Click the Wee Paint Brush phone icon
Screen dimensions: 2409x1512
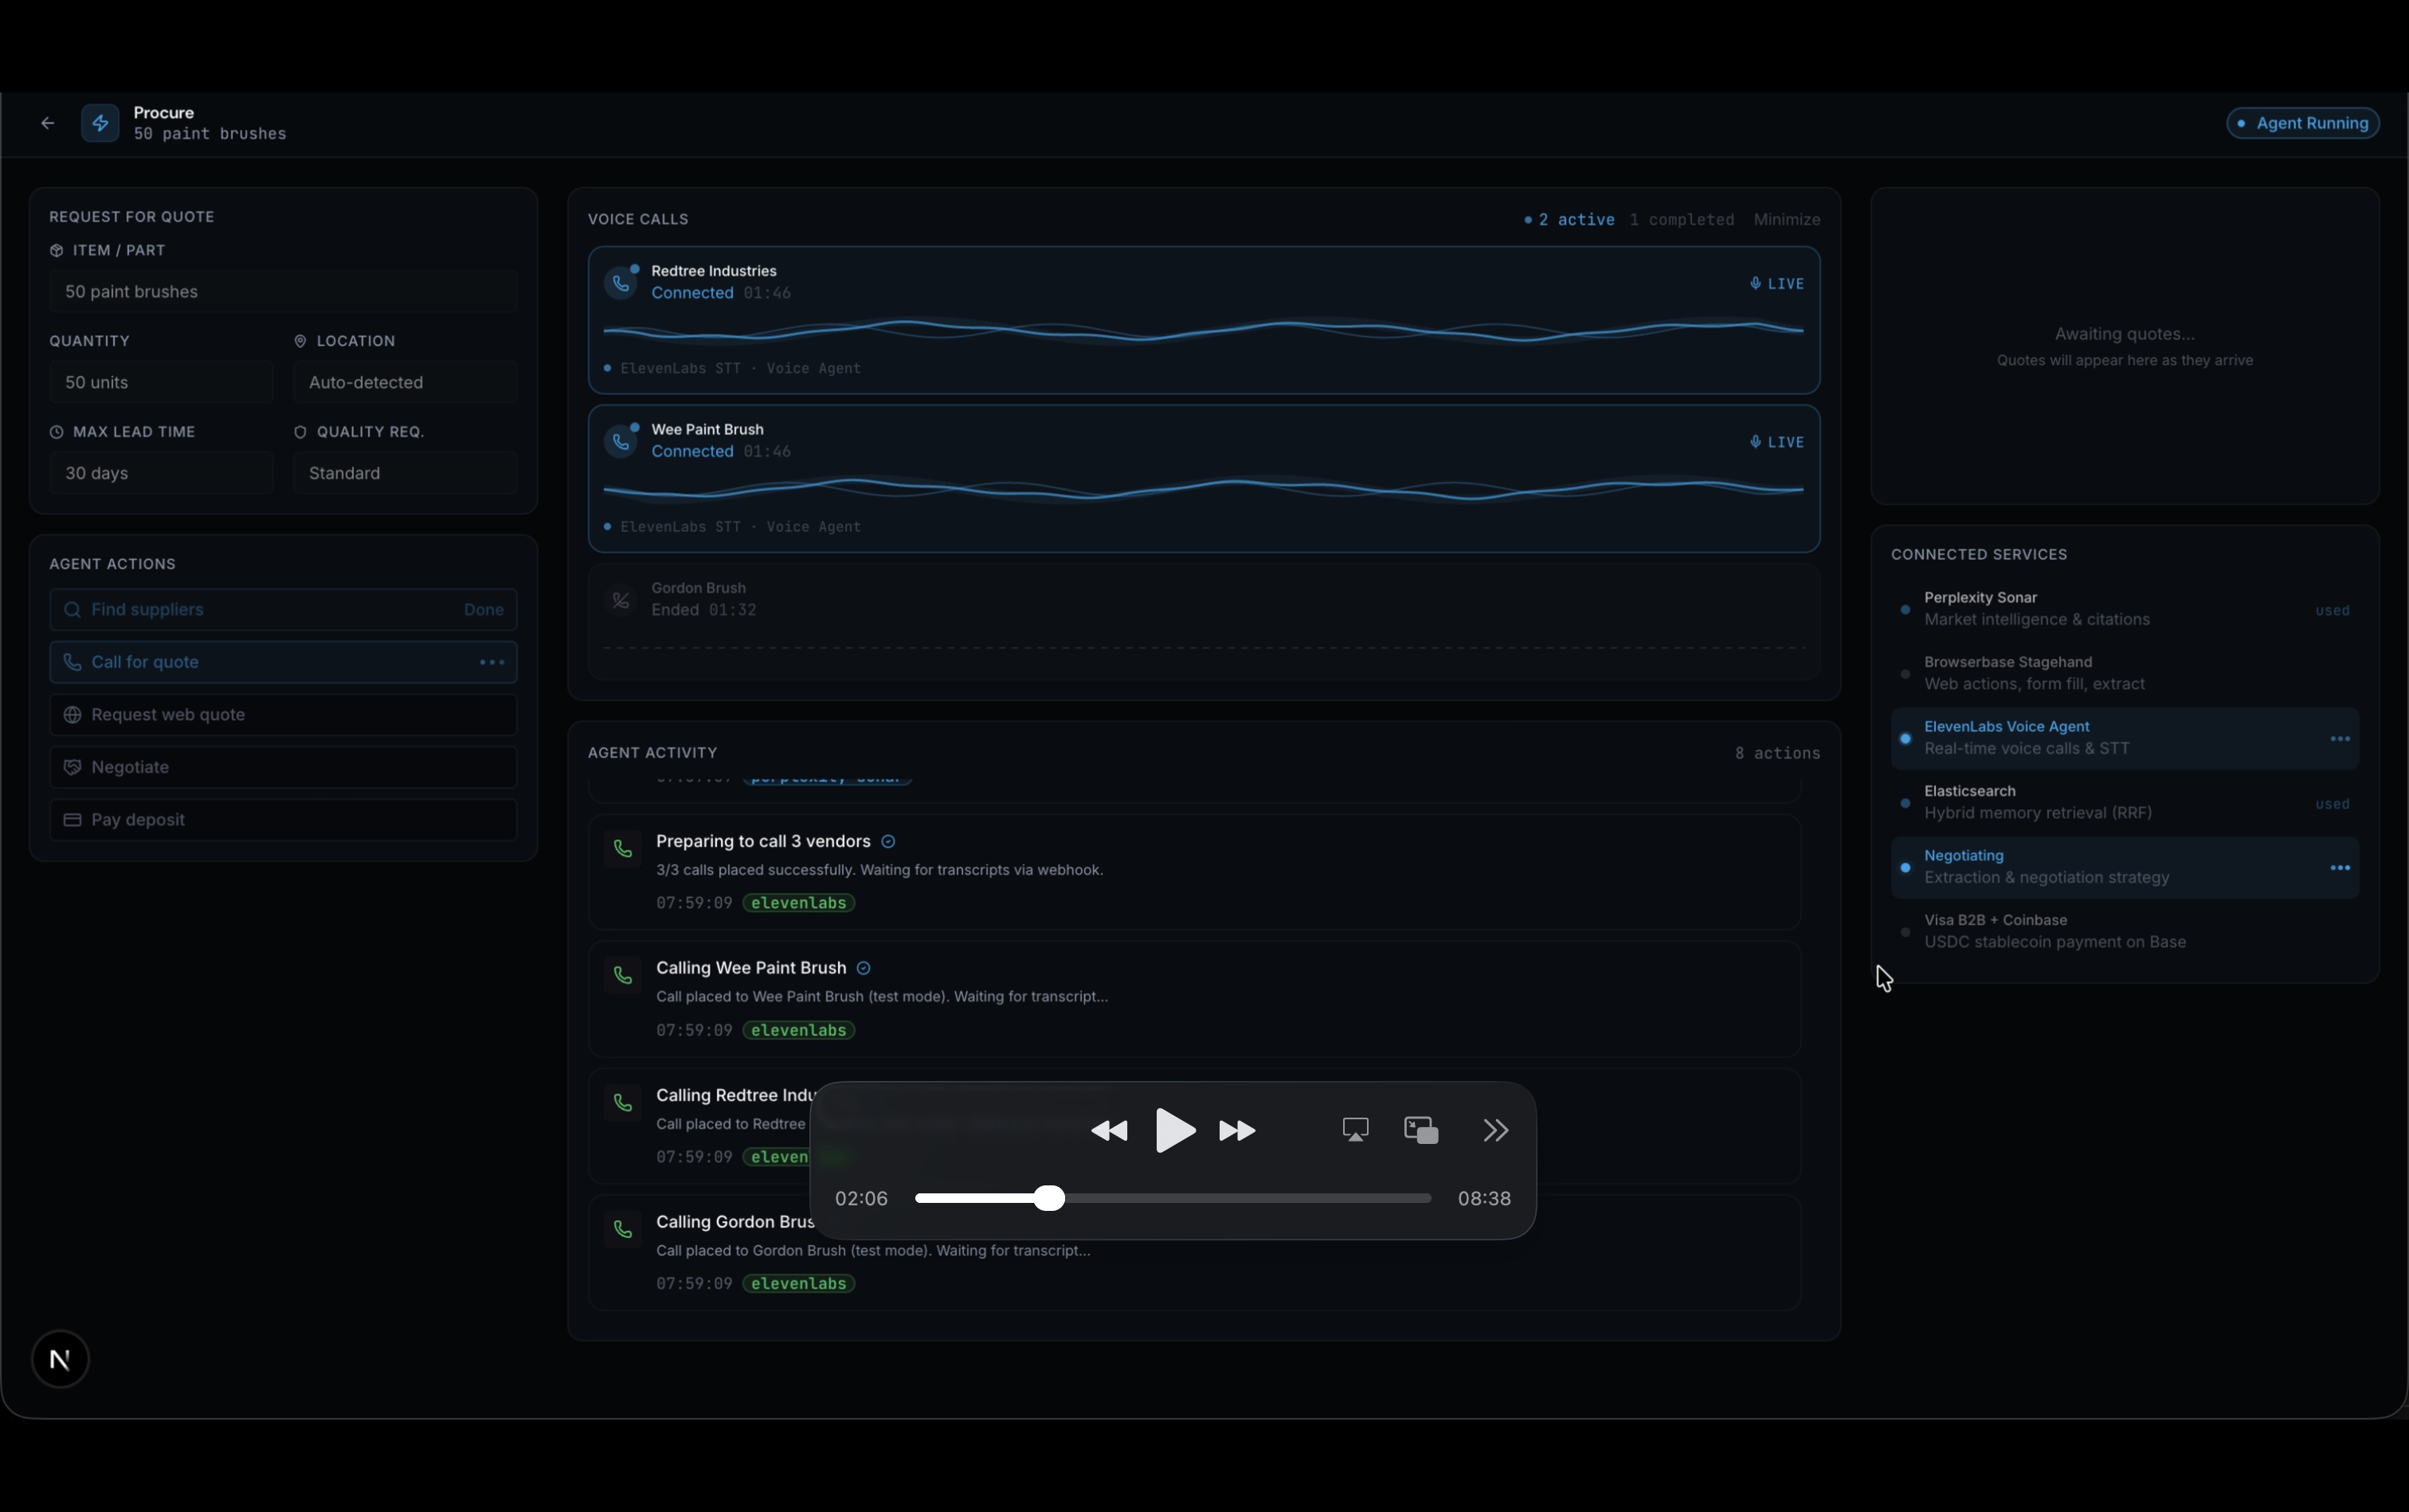(621, 441)
